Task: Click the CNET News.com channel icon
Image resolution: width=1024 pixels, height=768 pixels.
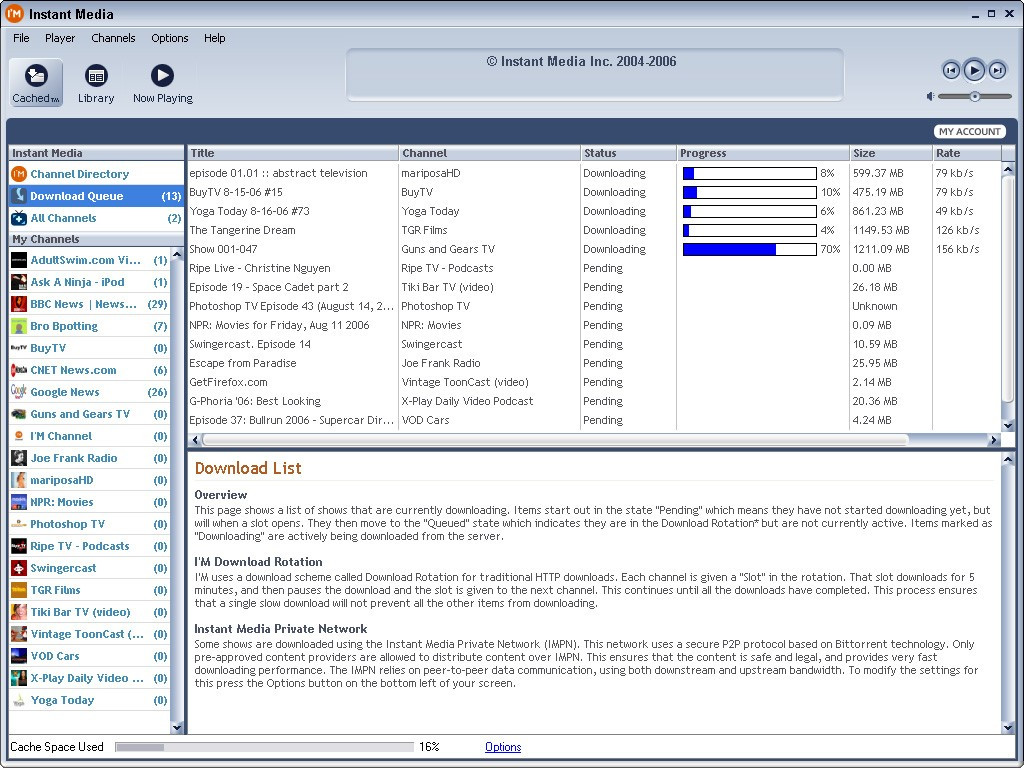Action: pyautogui.click(x=19, y=370)
